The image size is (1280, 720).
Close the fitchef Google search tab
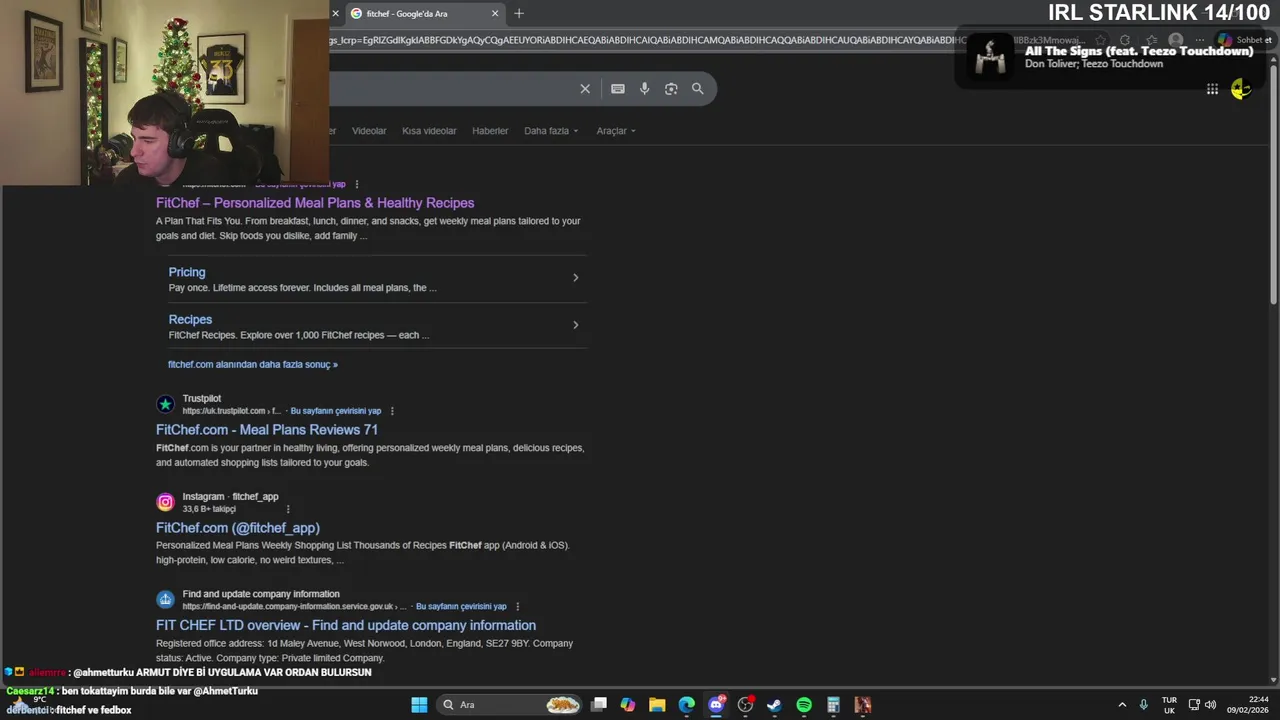494,13
